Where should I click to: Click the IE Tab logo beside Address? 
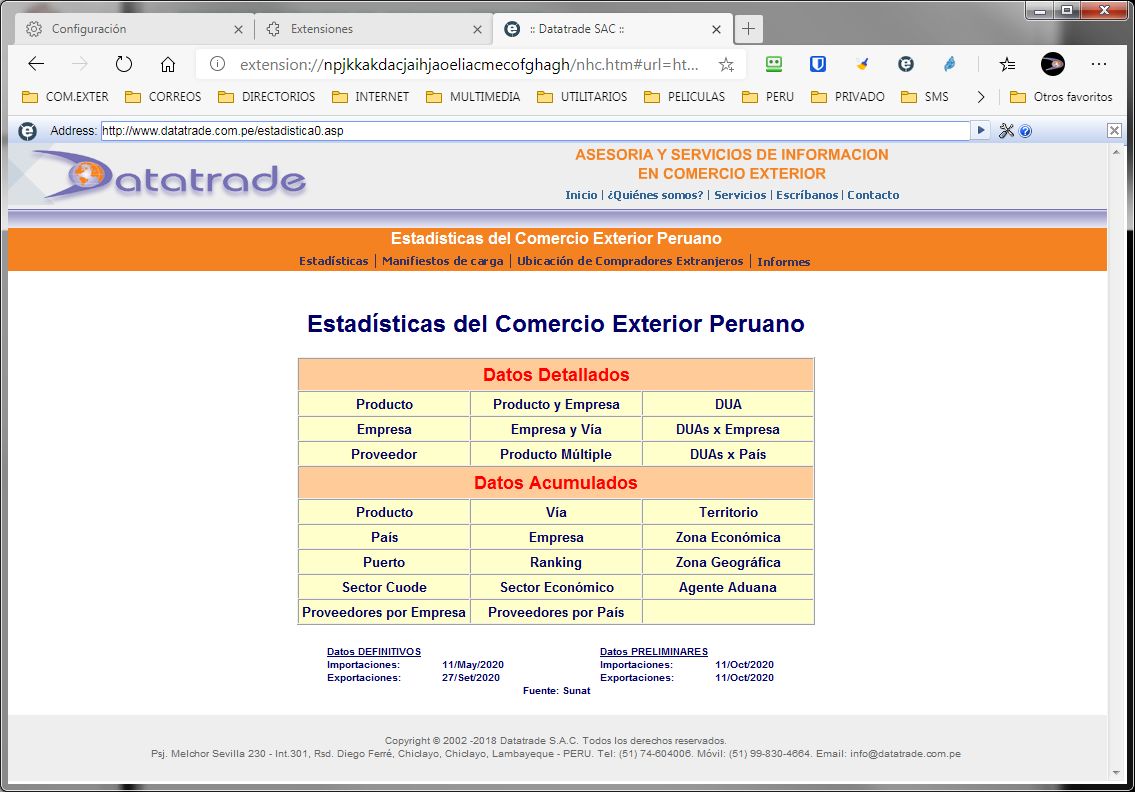coord(28,131)
